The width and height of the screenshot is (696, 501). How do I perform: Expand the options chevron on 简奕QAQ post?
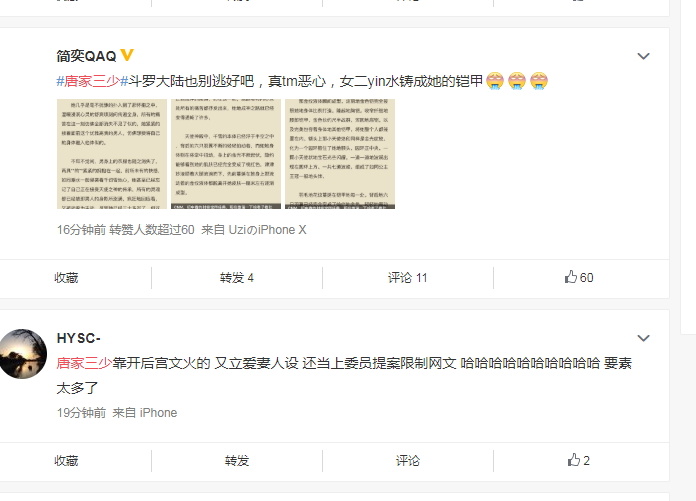coord(643,56)
